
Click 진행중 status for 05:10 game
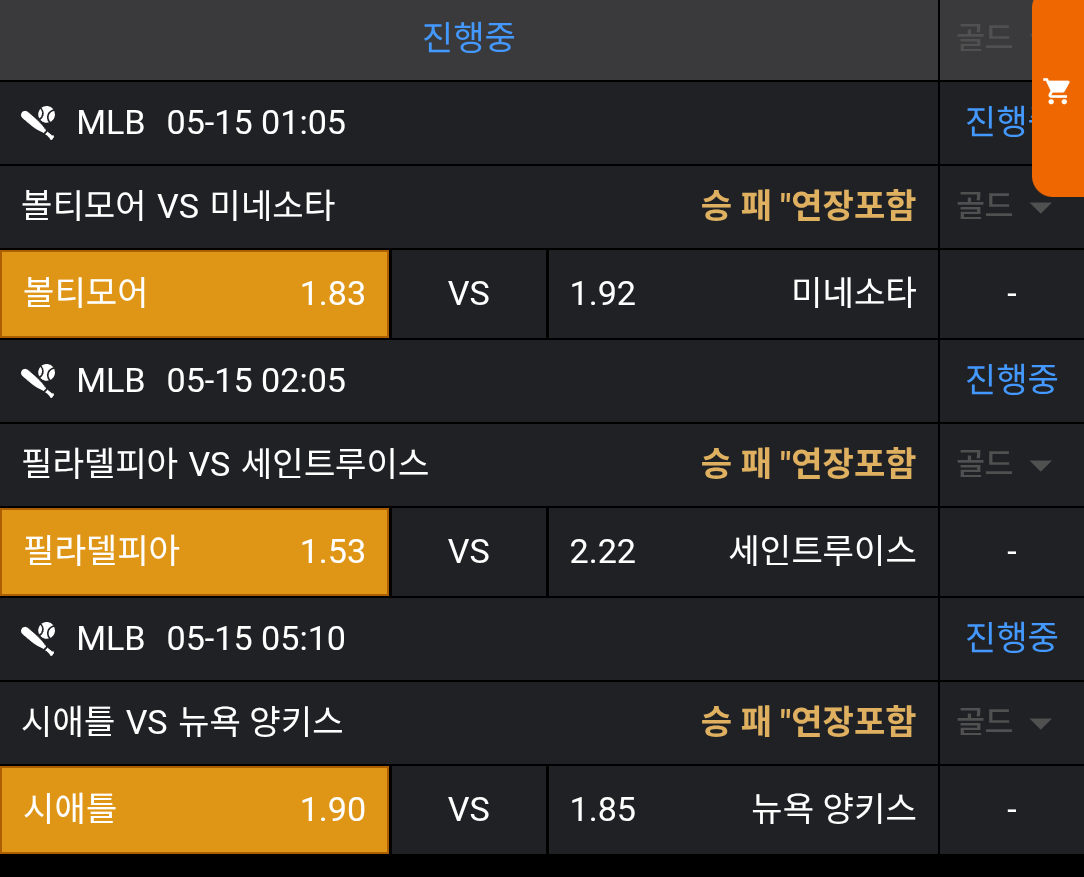1011,638
